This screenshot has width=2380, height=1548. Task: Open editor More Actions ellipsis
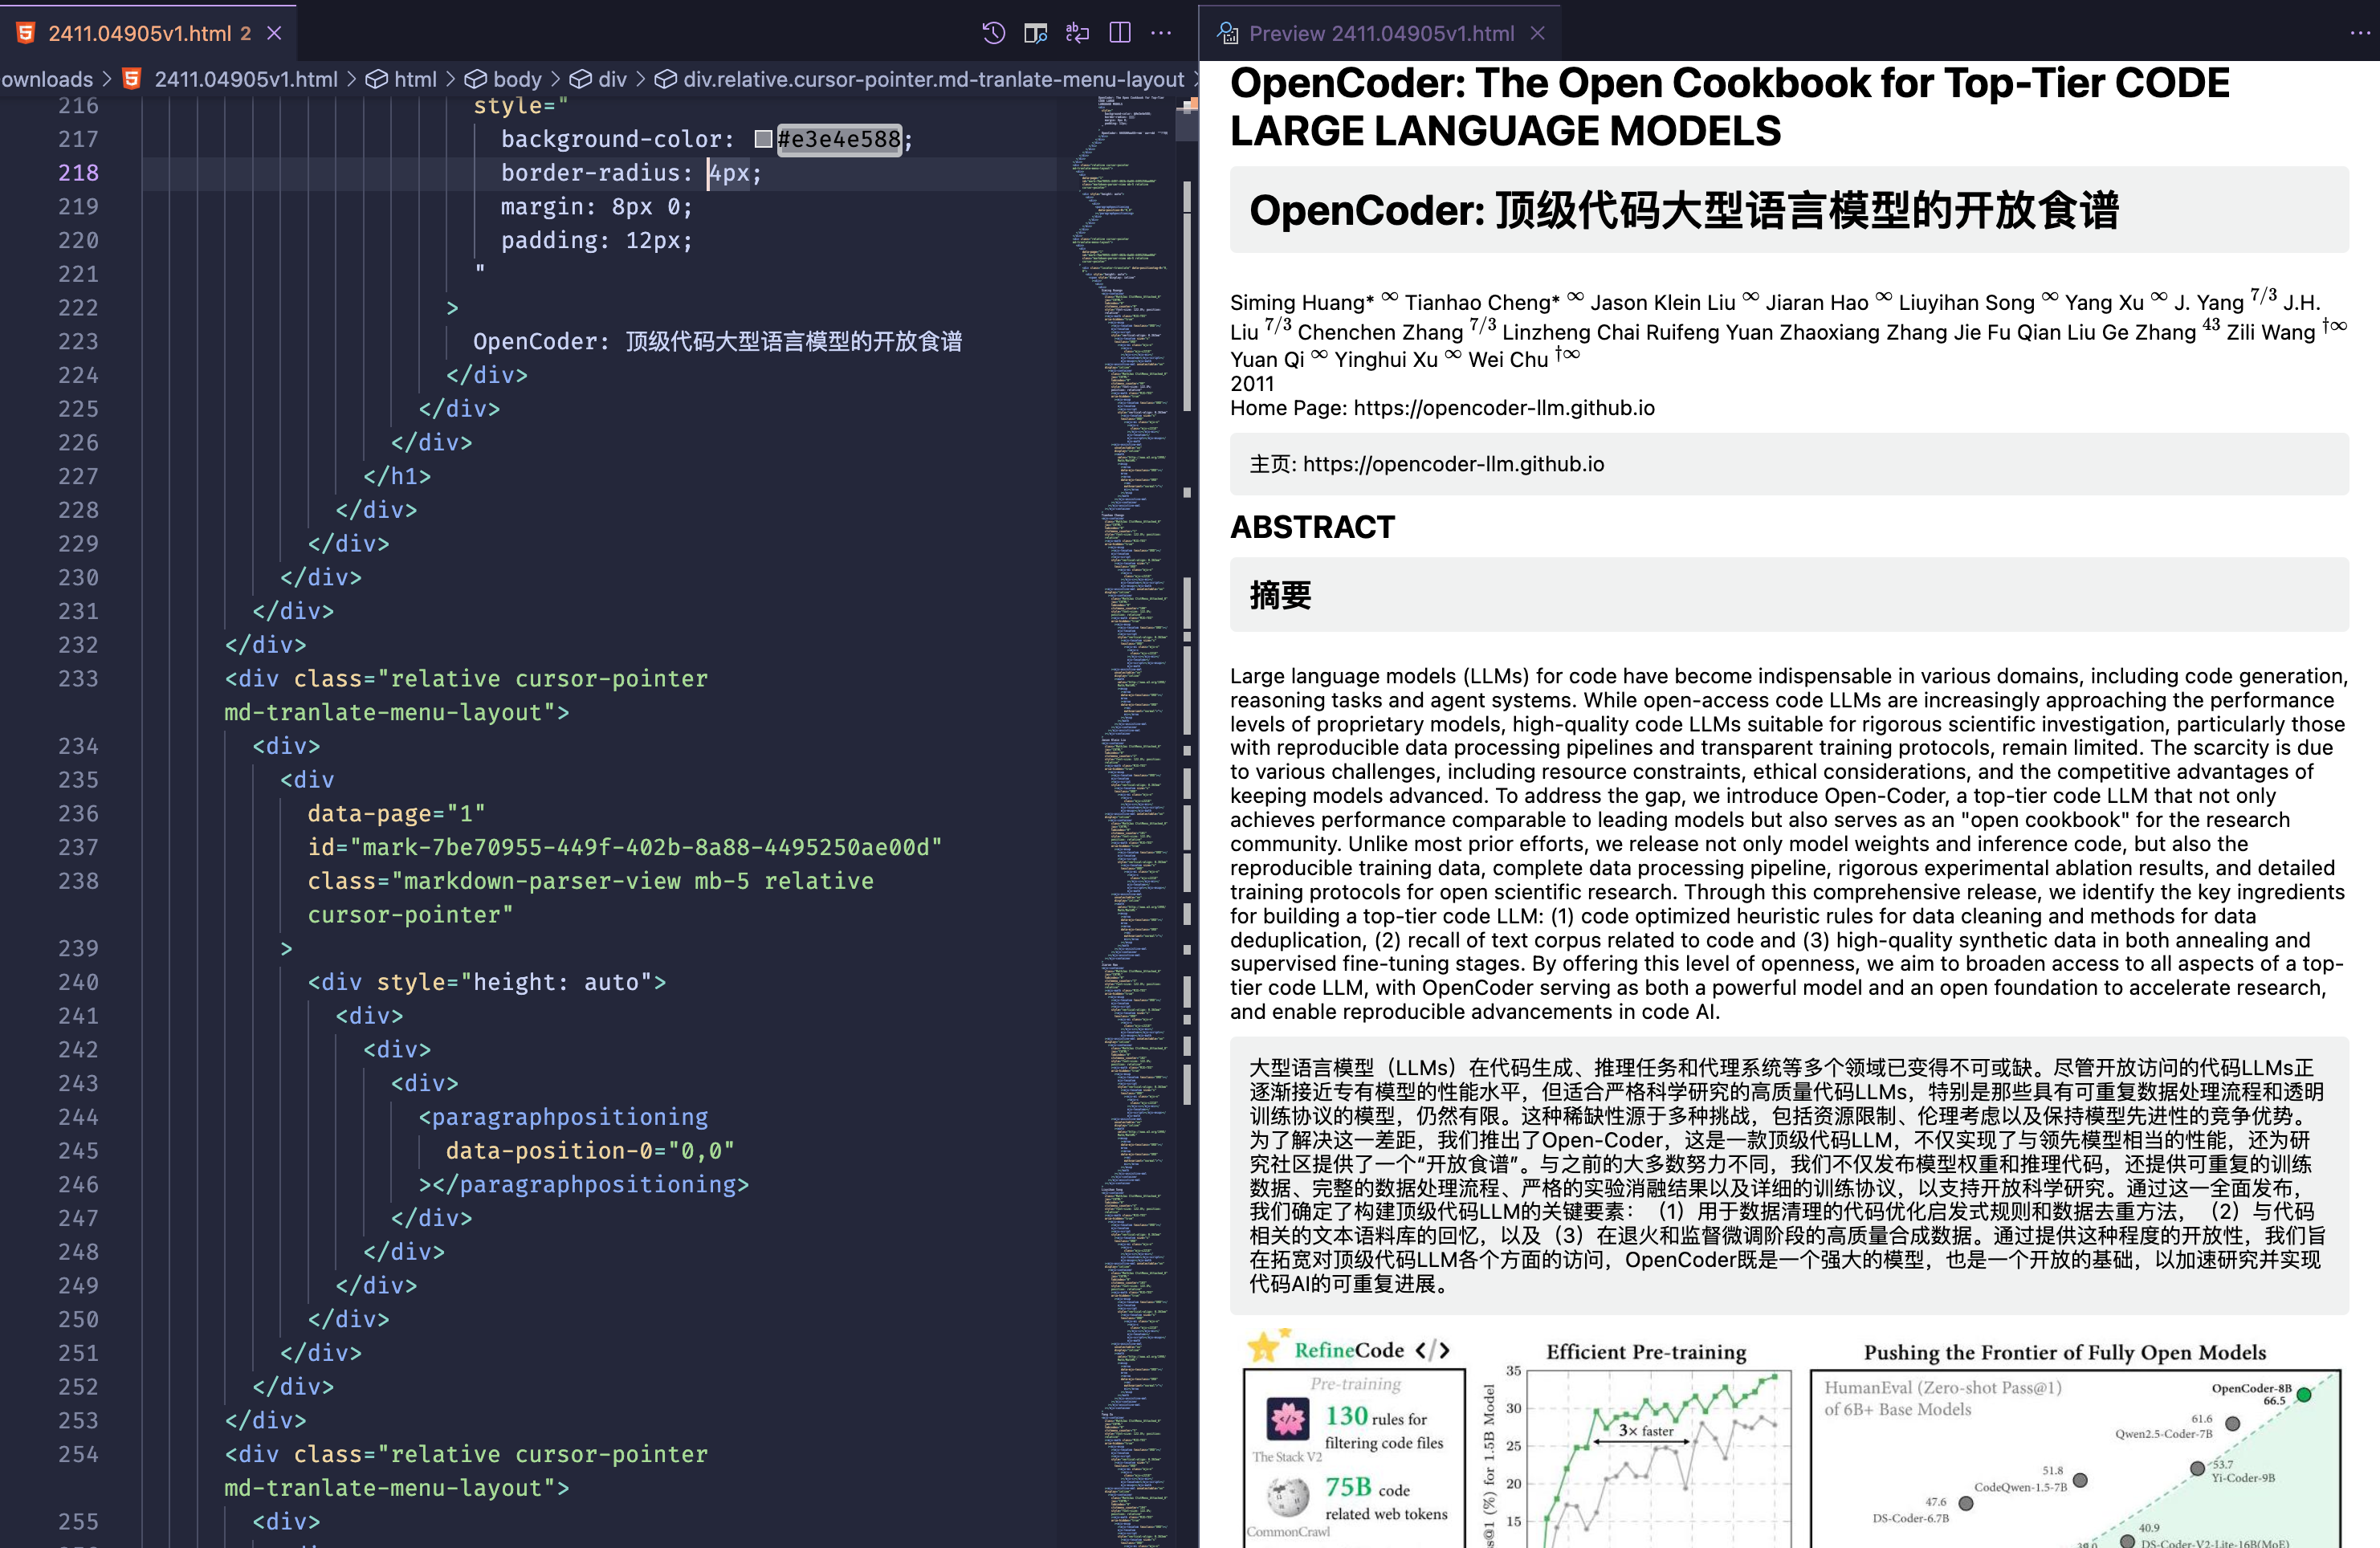tap(1161, 33)
